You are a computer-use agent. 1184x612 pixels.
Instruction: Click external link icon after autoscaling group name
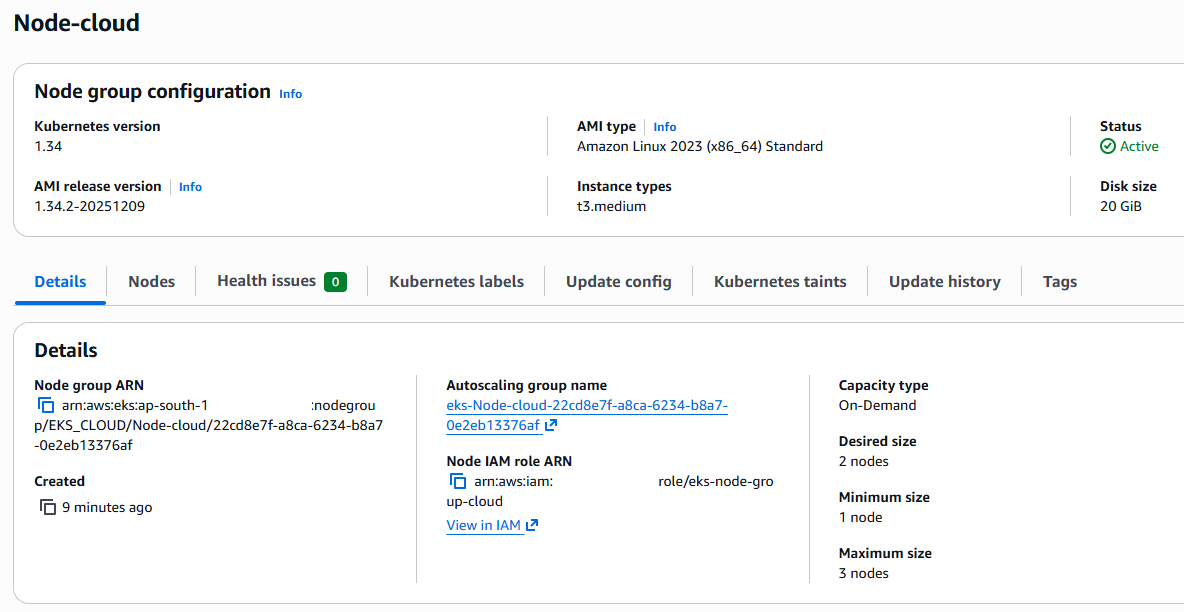coord(551,425)
